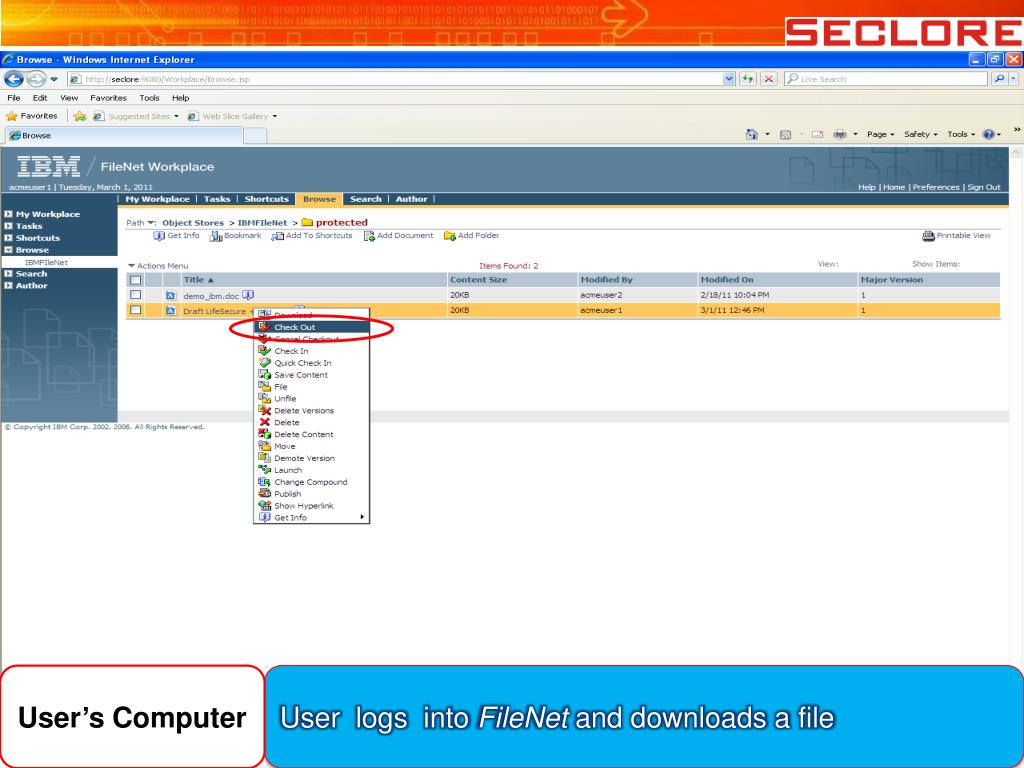The width and height of the screenshot is (1024, 768).
Task: Click the document icon for Draft LifeSecure
Action: click(x=171, y=311)
